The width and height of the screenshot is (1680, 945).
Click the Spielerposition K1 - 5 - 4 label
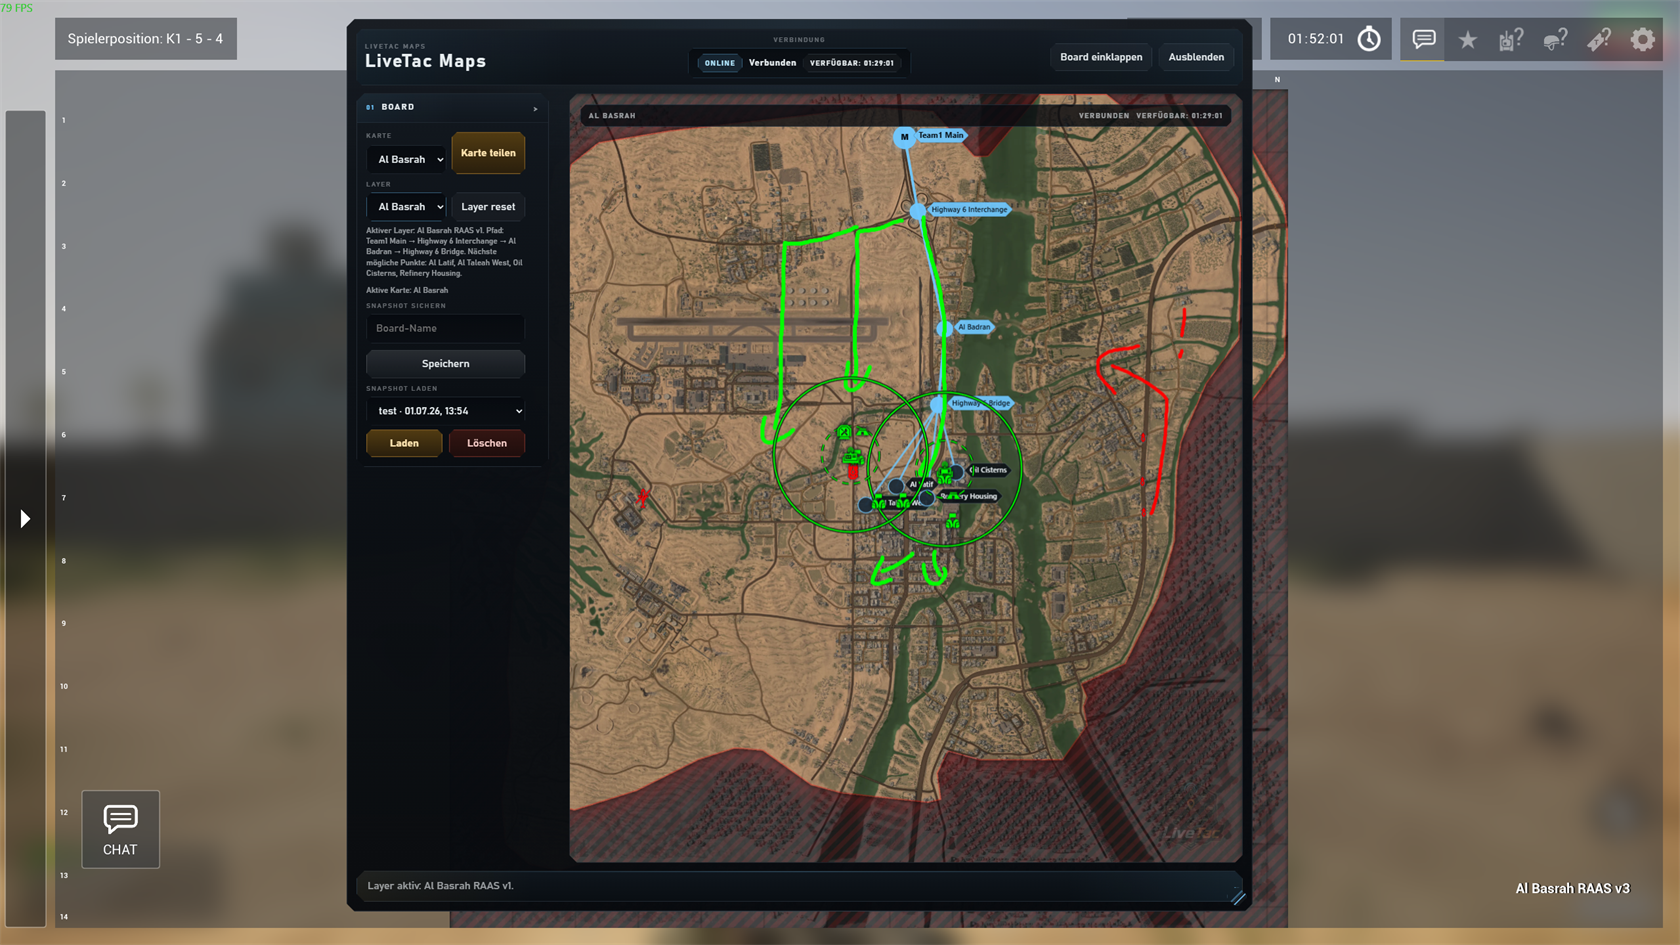146,39
